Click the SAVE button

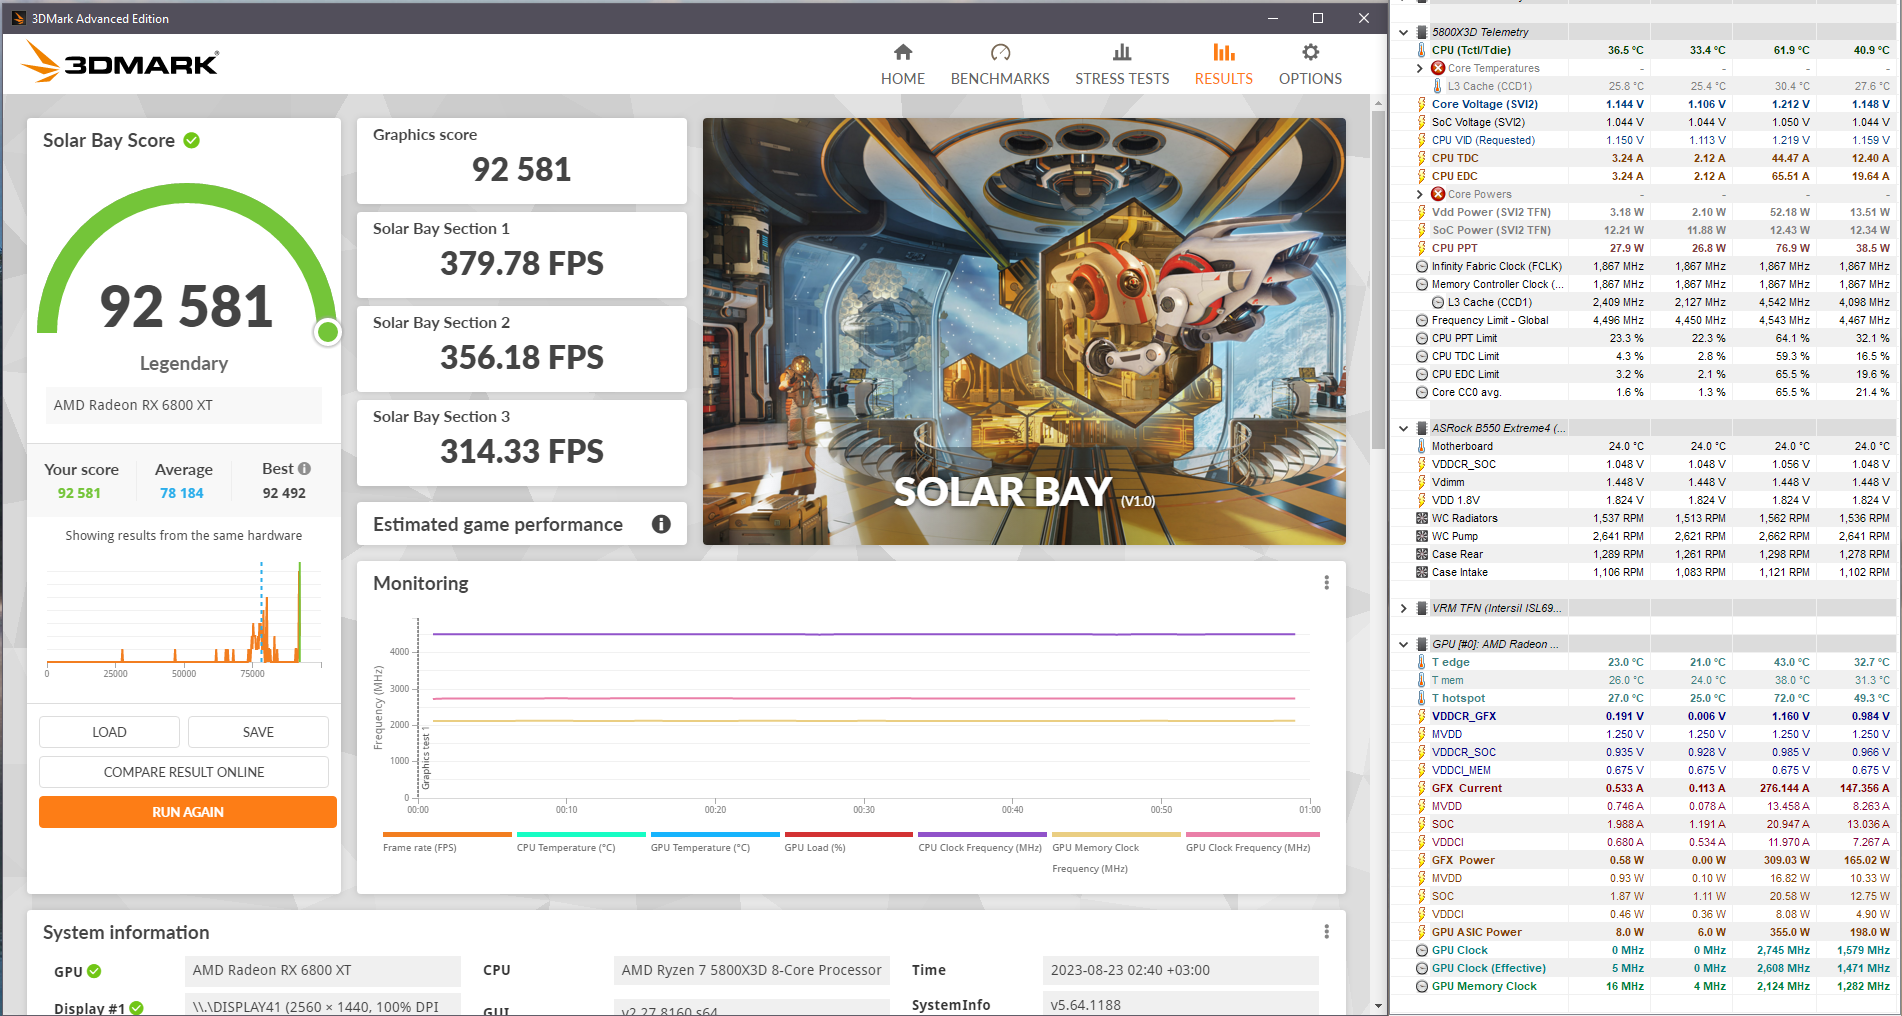tap(258, 732)
